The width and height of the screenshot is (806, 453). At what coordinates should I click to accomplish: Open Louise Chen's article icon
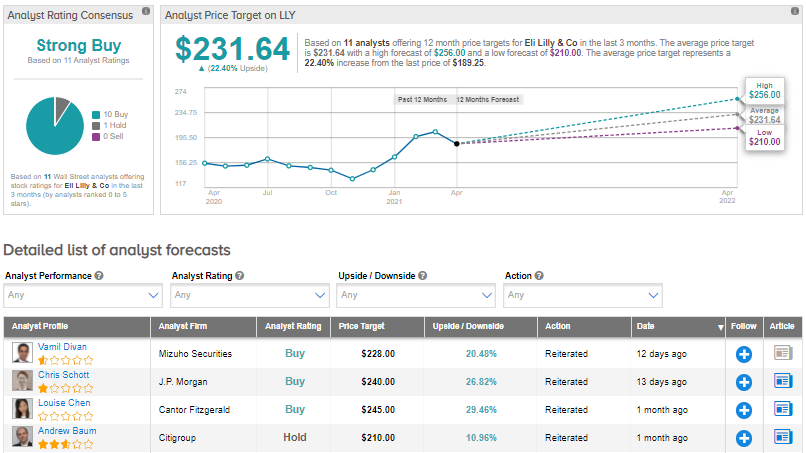coord(782,410)
